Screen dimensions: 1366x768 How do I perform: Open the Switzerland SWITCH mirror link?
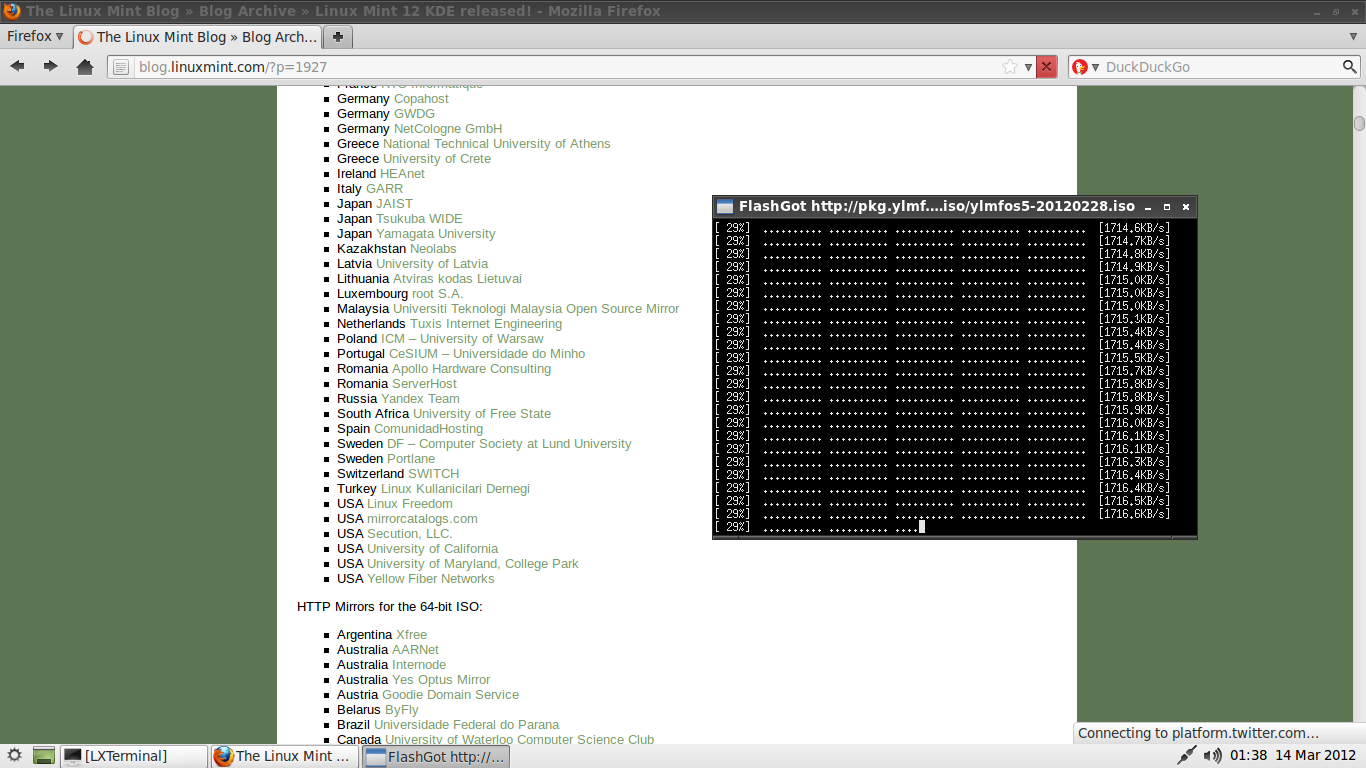(434, 473)
